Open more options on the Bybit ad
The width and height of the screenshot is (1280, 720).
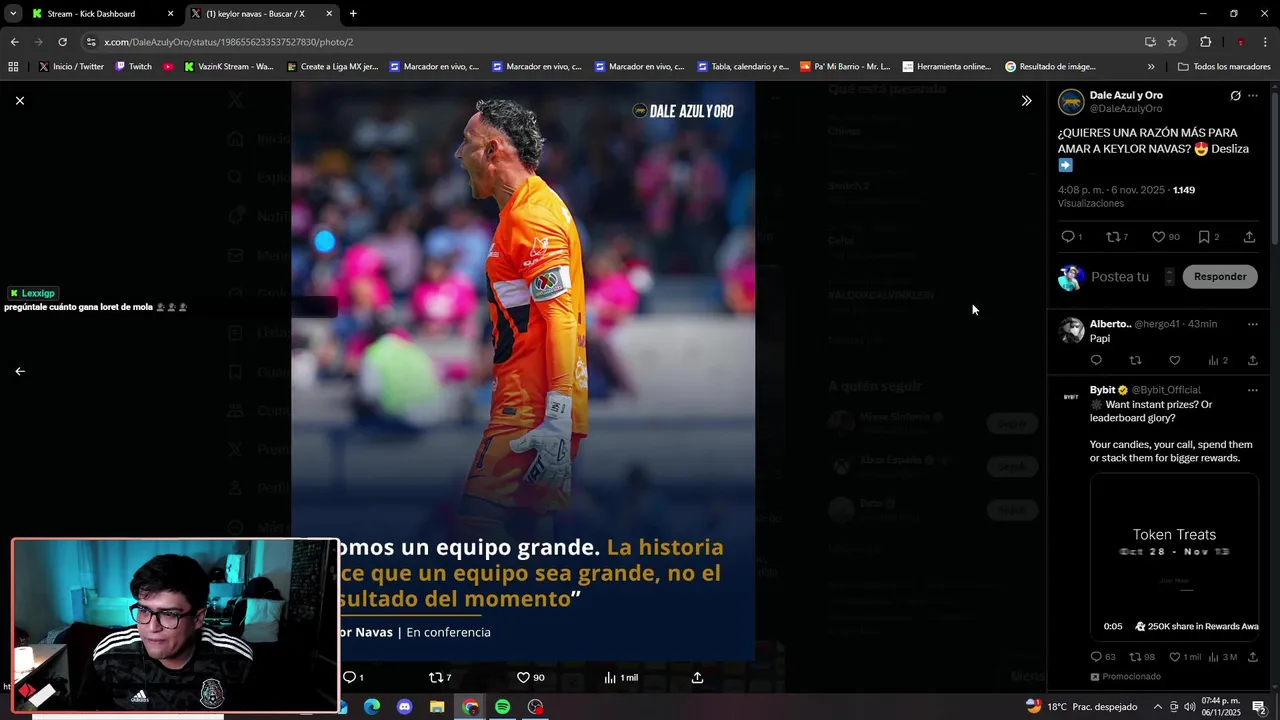pos(1253,390)
